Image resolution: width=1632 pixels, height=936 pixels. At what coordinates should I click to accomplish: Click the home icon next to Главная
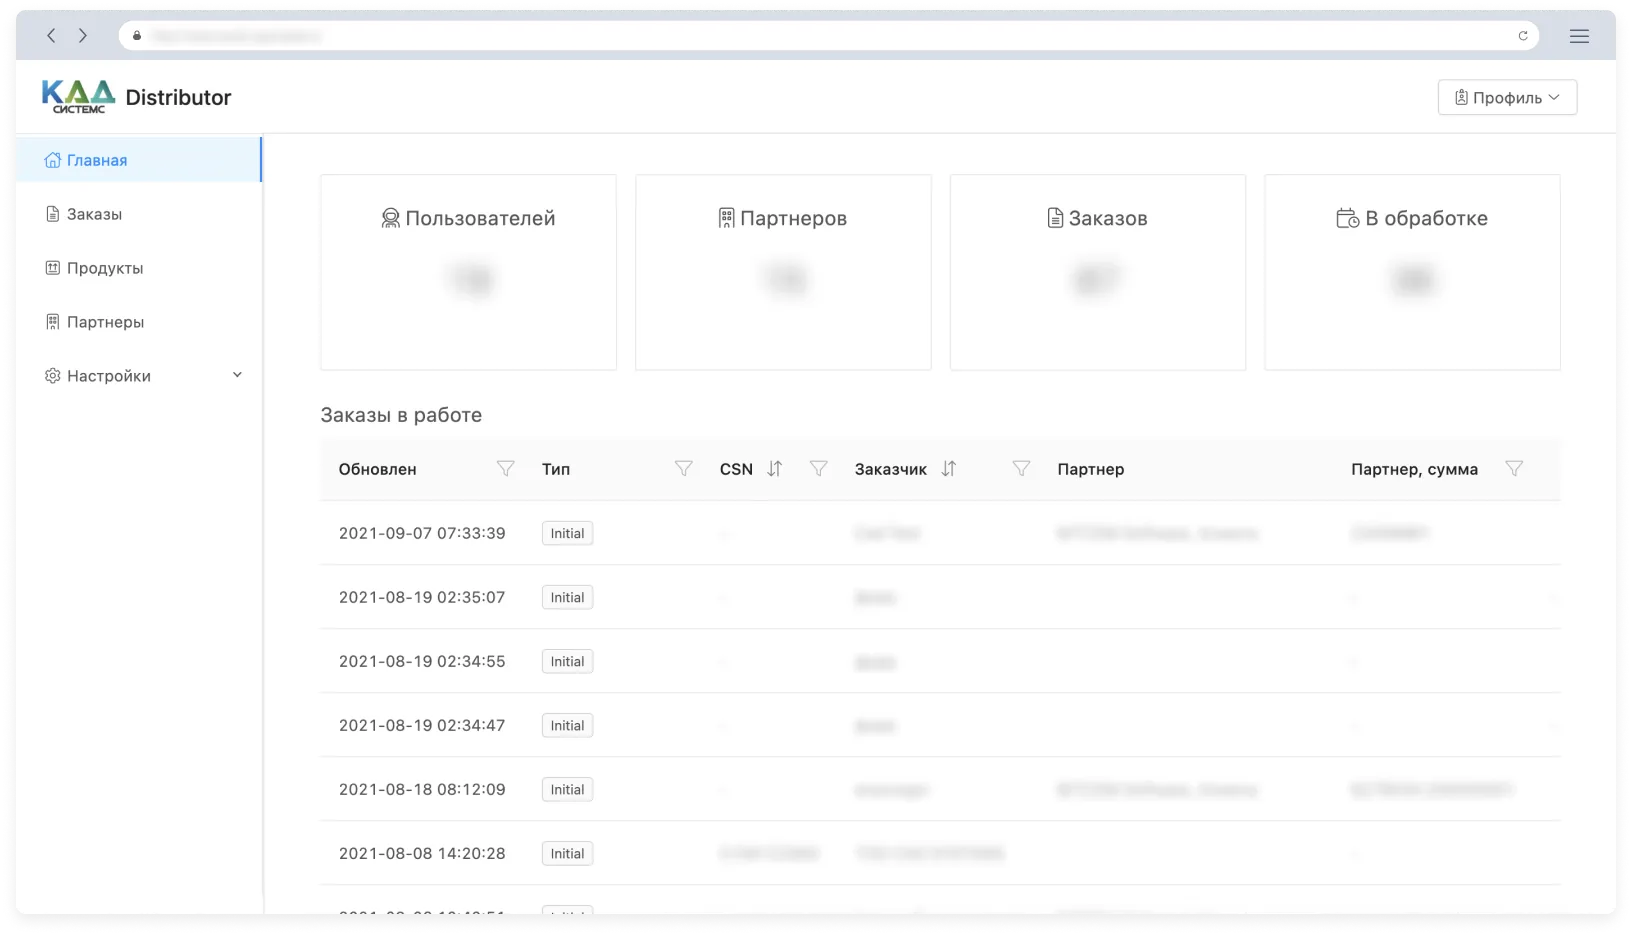[x=52, y=159]
